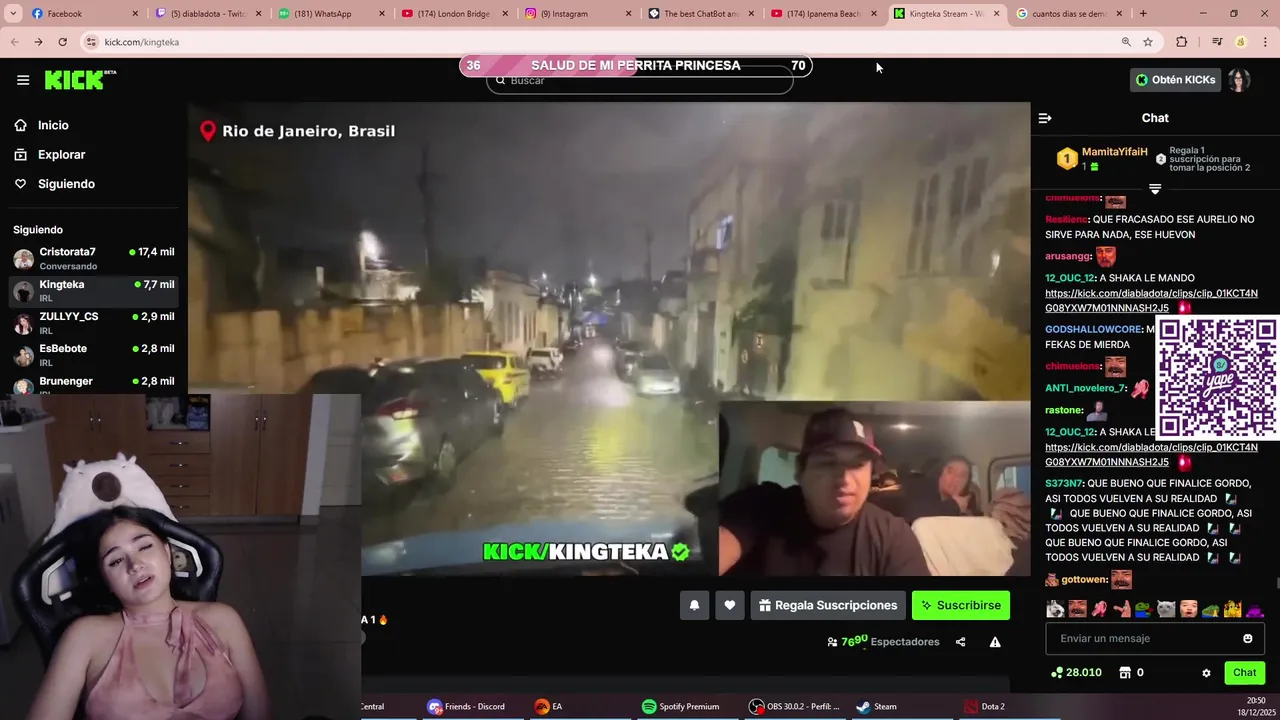Click the 7690 Espectadores viewer count
1280x720 pixels.
883,641
